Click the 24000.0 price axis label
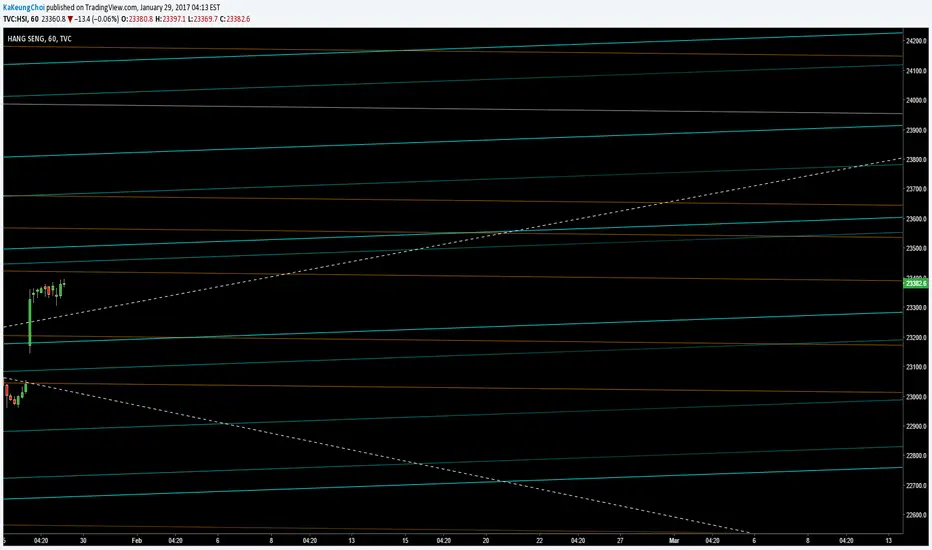 916,100
